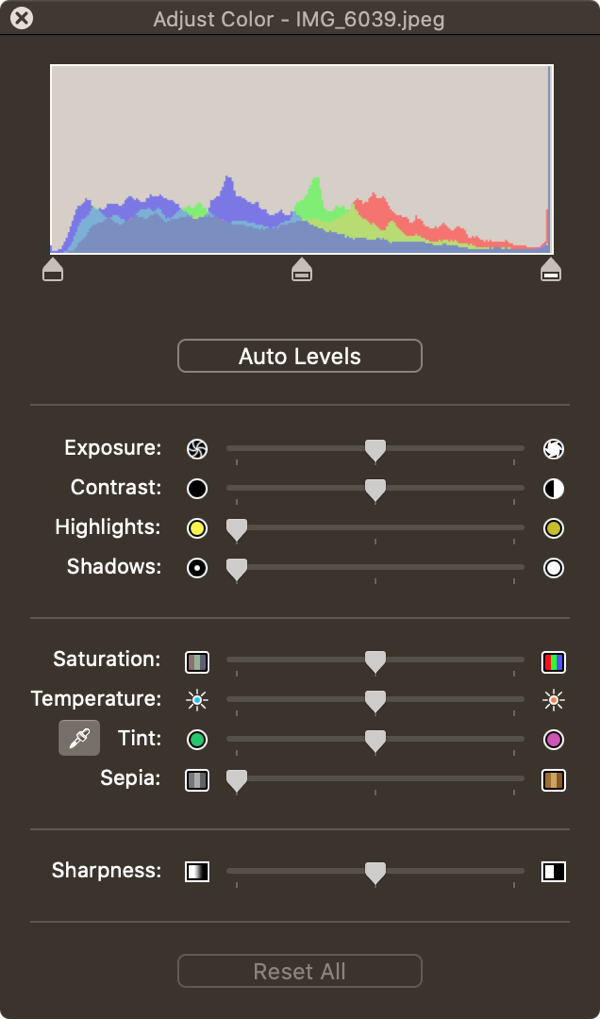Click the Highlights slider thumb
The image size is (600, 1019).
[237, 530]
